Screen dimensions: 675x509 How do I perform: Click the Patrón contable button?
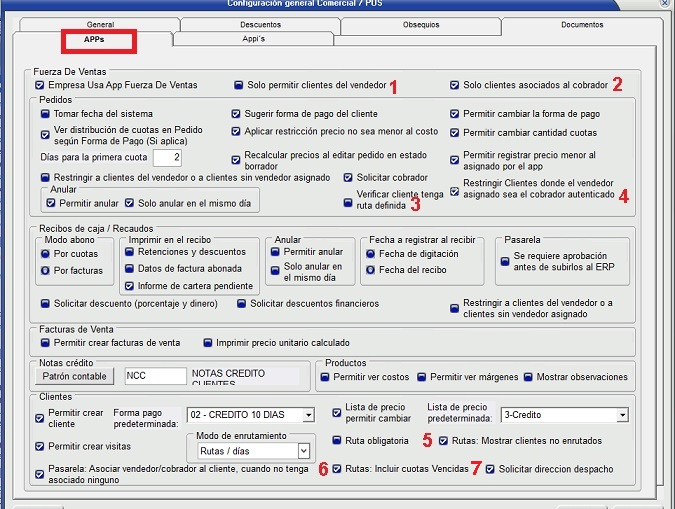point(77,377)
